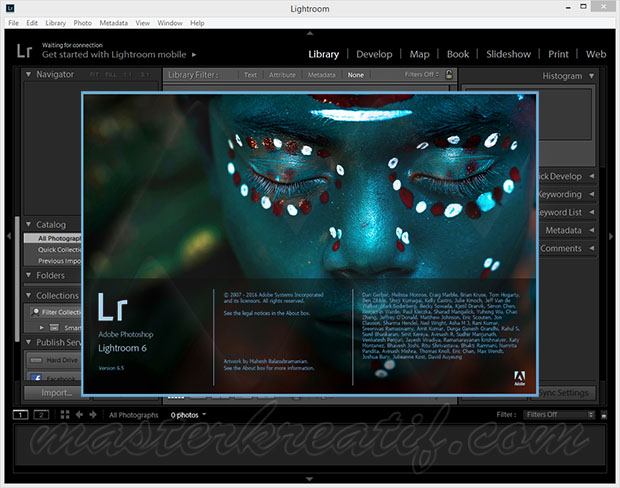Image resolution: width=620 pixels, height=488 pixels.
Task: Open the Edit menu
Action: [32, 23]
